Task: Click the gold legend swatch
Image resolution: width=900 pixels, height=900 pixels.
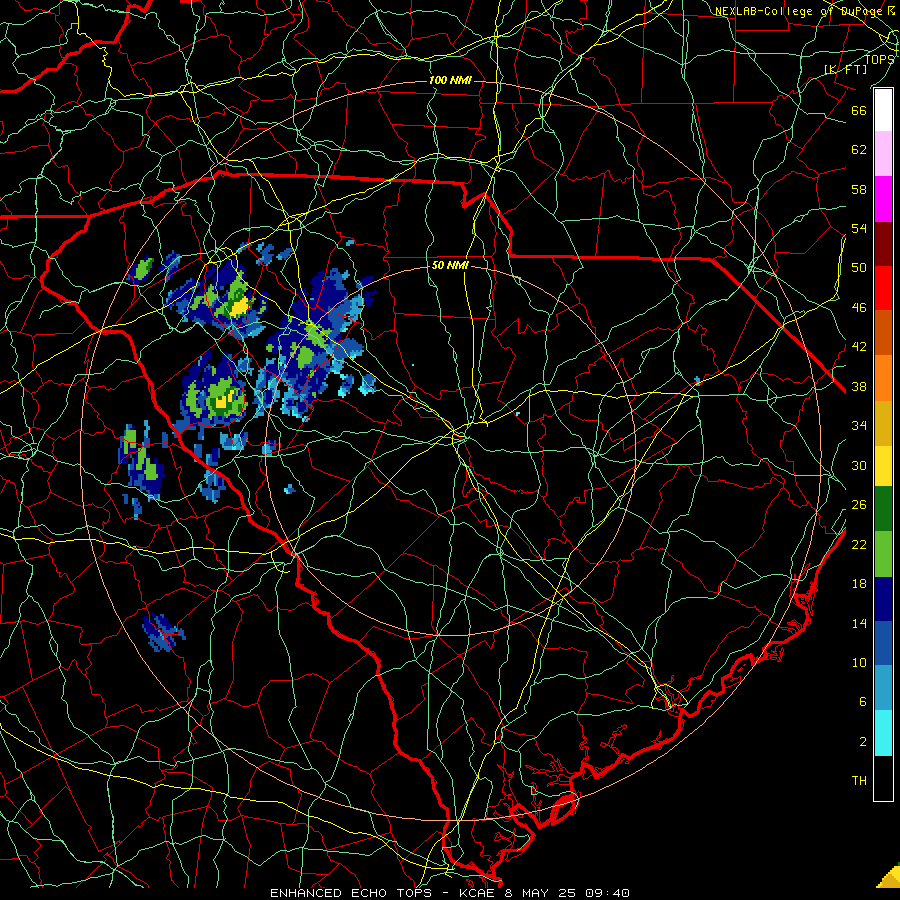Action: 883,422
